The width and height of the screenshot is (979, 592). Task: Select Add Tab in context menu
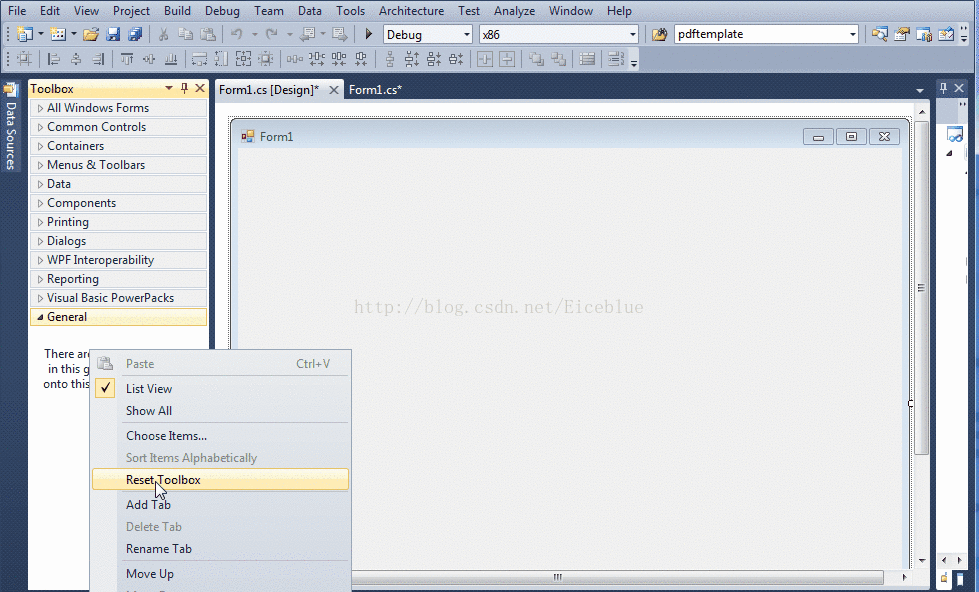[220, 505]
